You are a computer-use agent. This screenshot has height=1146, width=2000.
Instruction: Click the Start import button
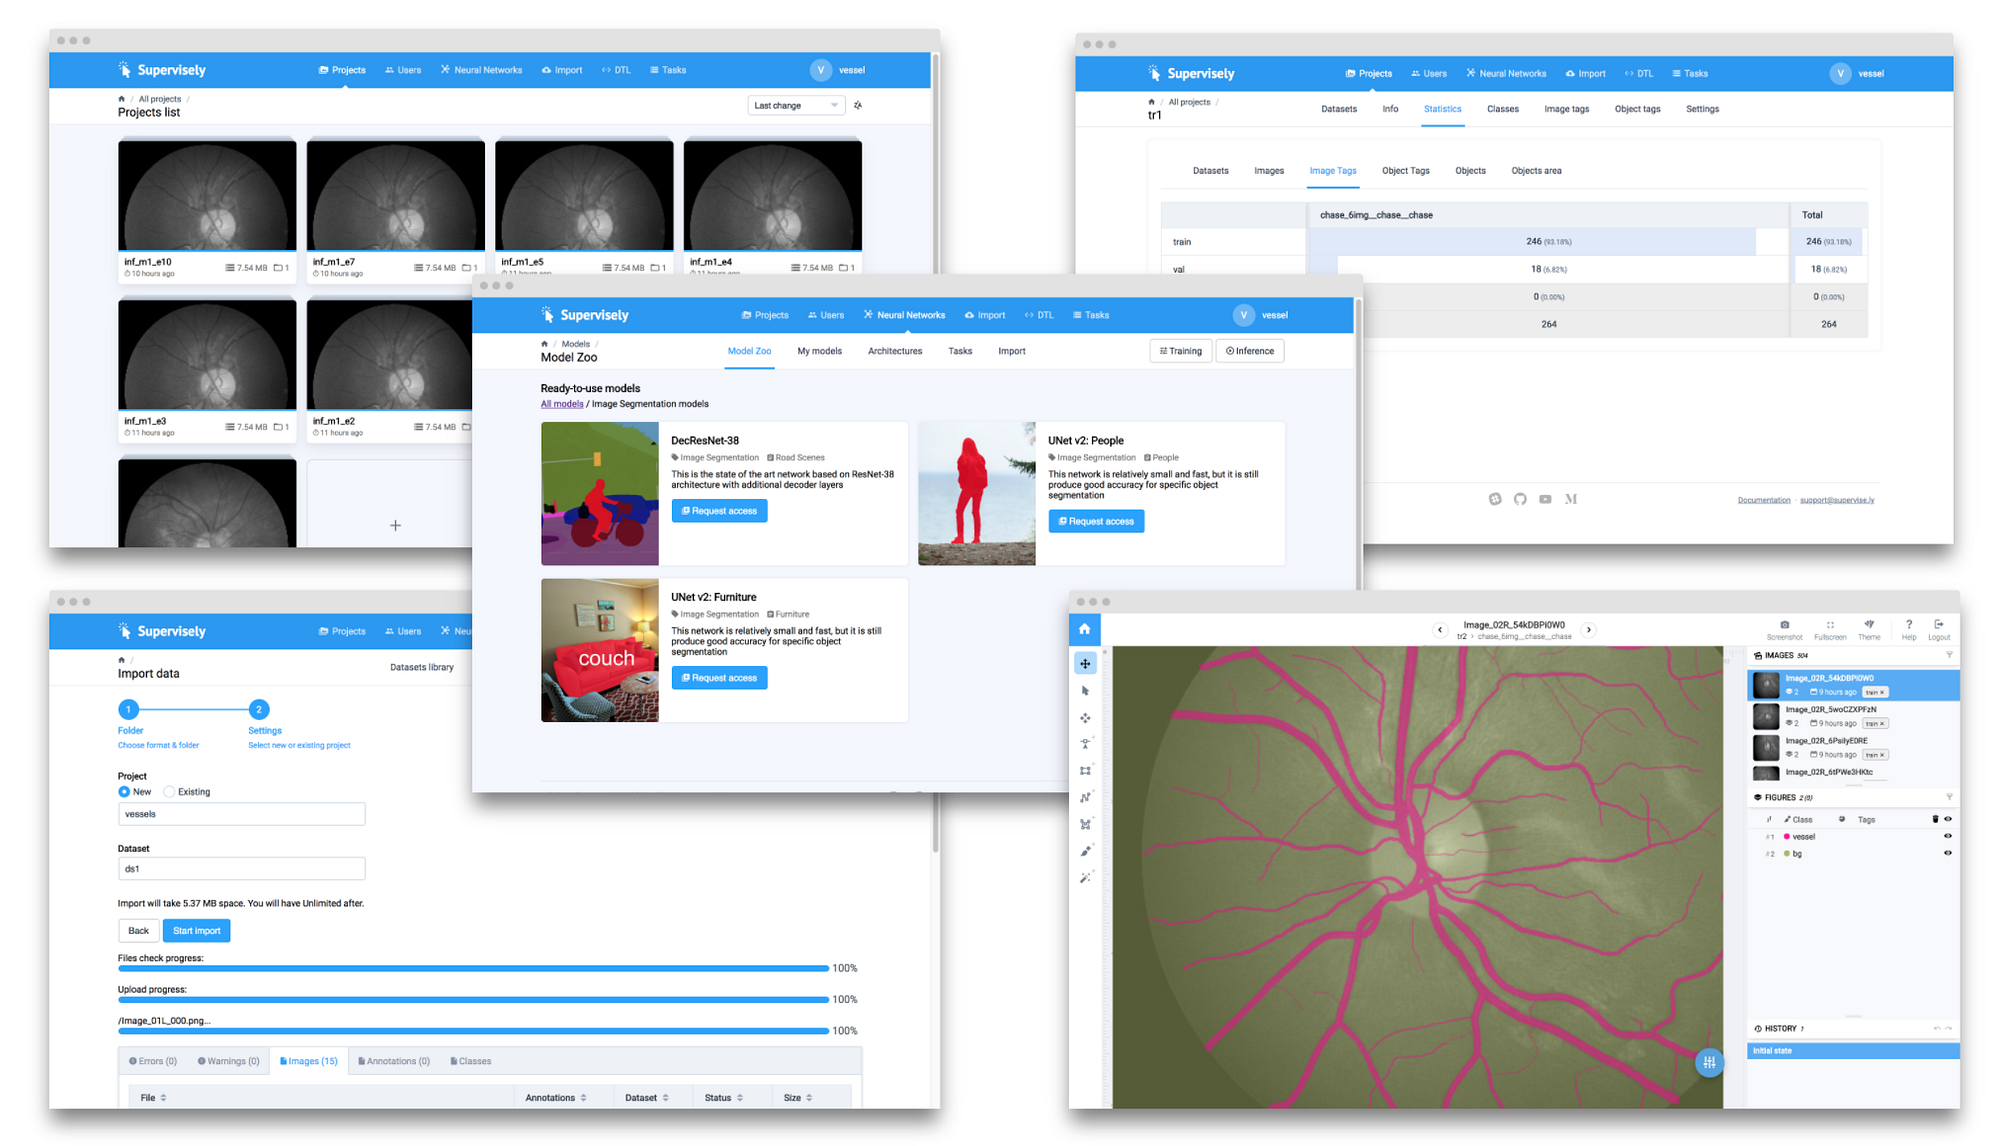[x=196, y=931]
